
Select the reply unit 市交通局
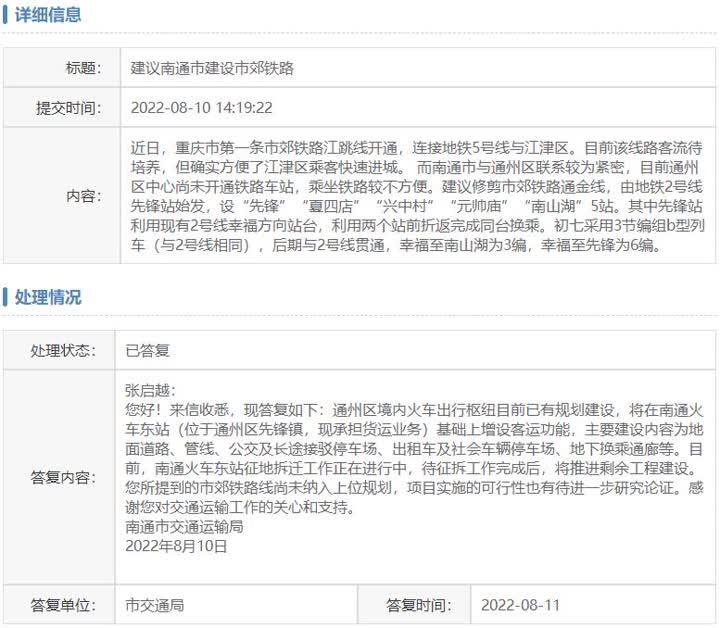155,605
